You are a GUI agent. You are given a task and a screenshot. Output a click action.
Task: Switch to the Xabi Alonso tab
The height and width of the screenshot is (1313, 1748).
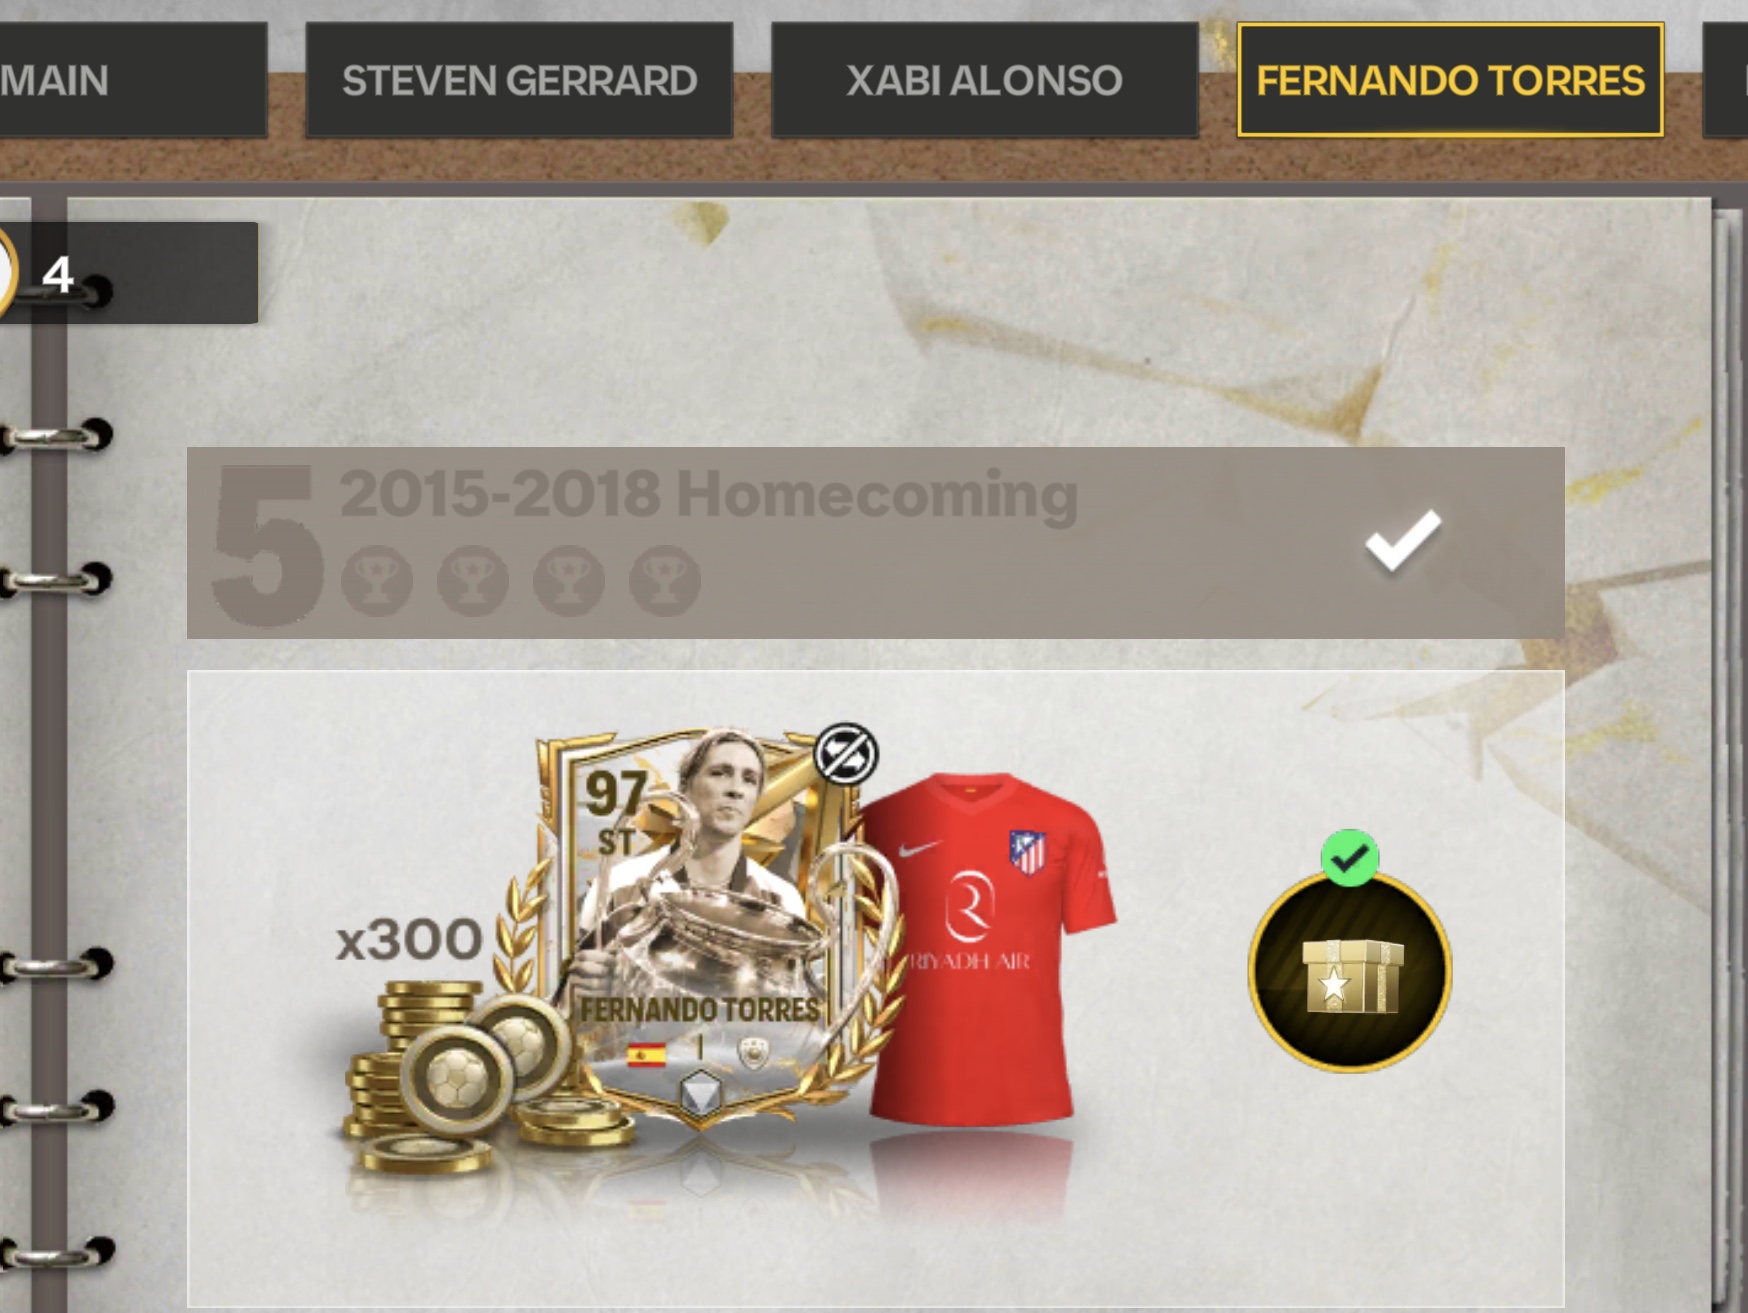pyautogui.click(x=985, y=80)
